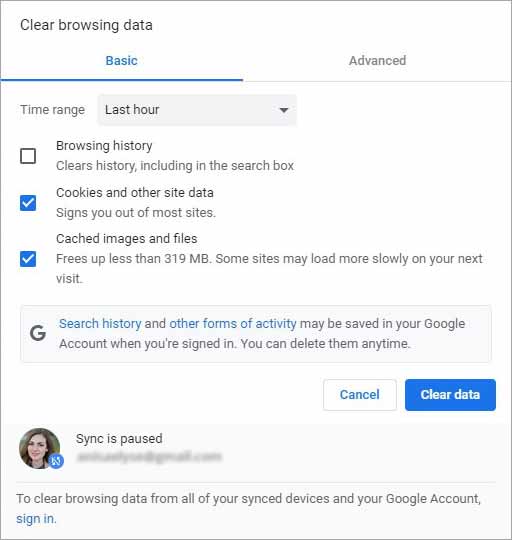Click the dropdown arrow beside Last hour

click(284, 111)
